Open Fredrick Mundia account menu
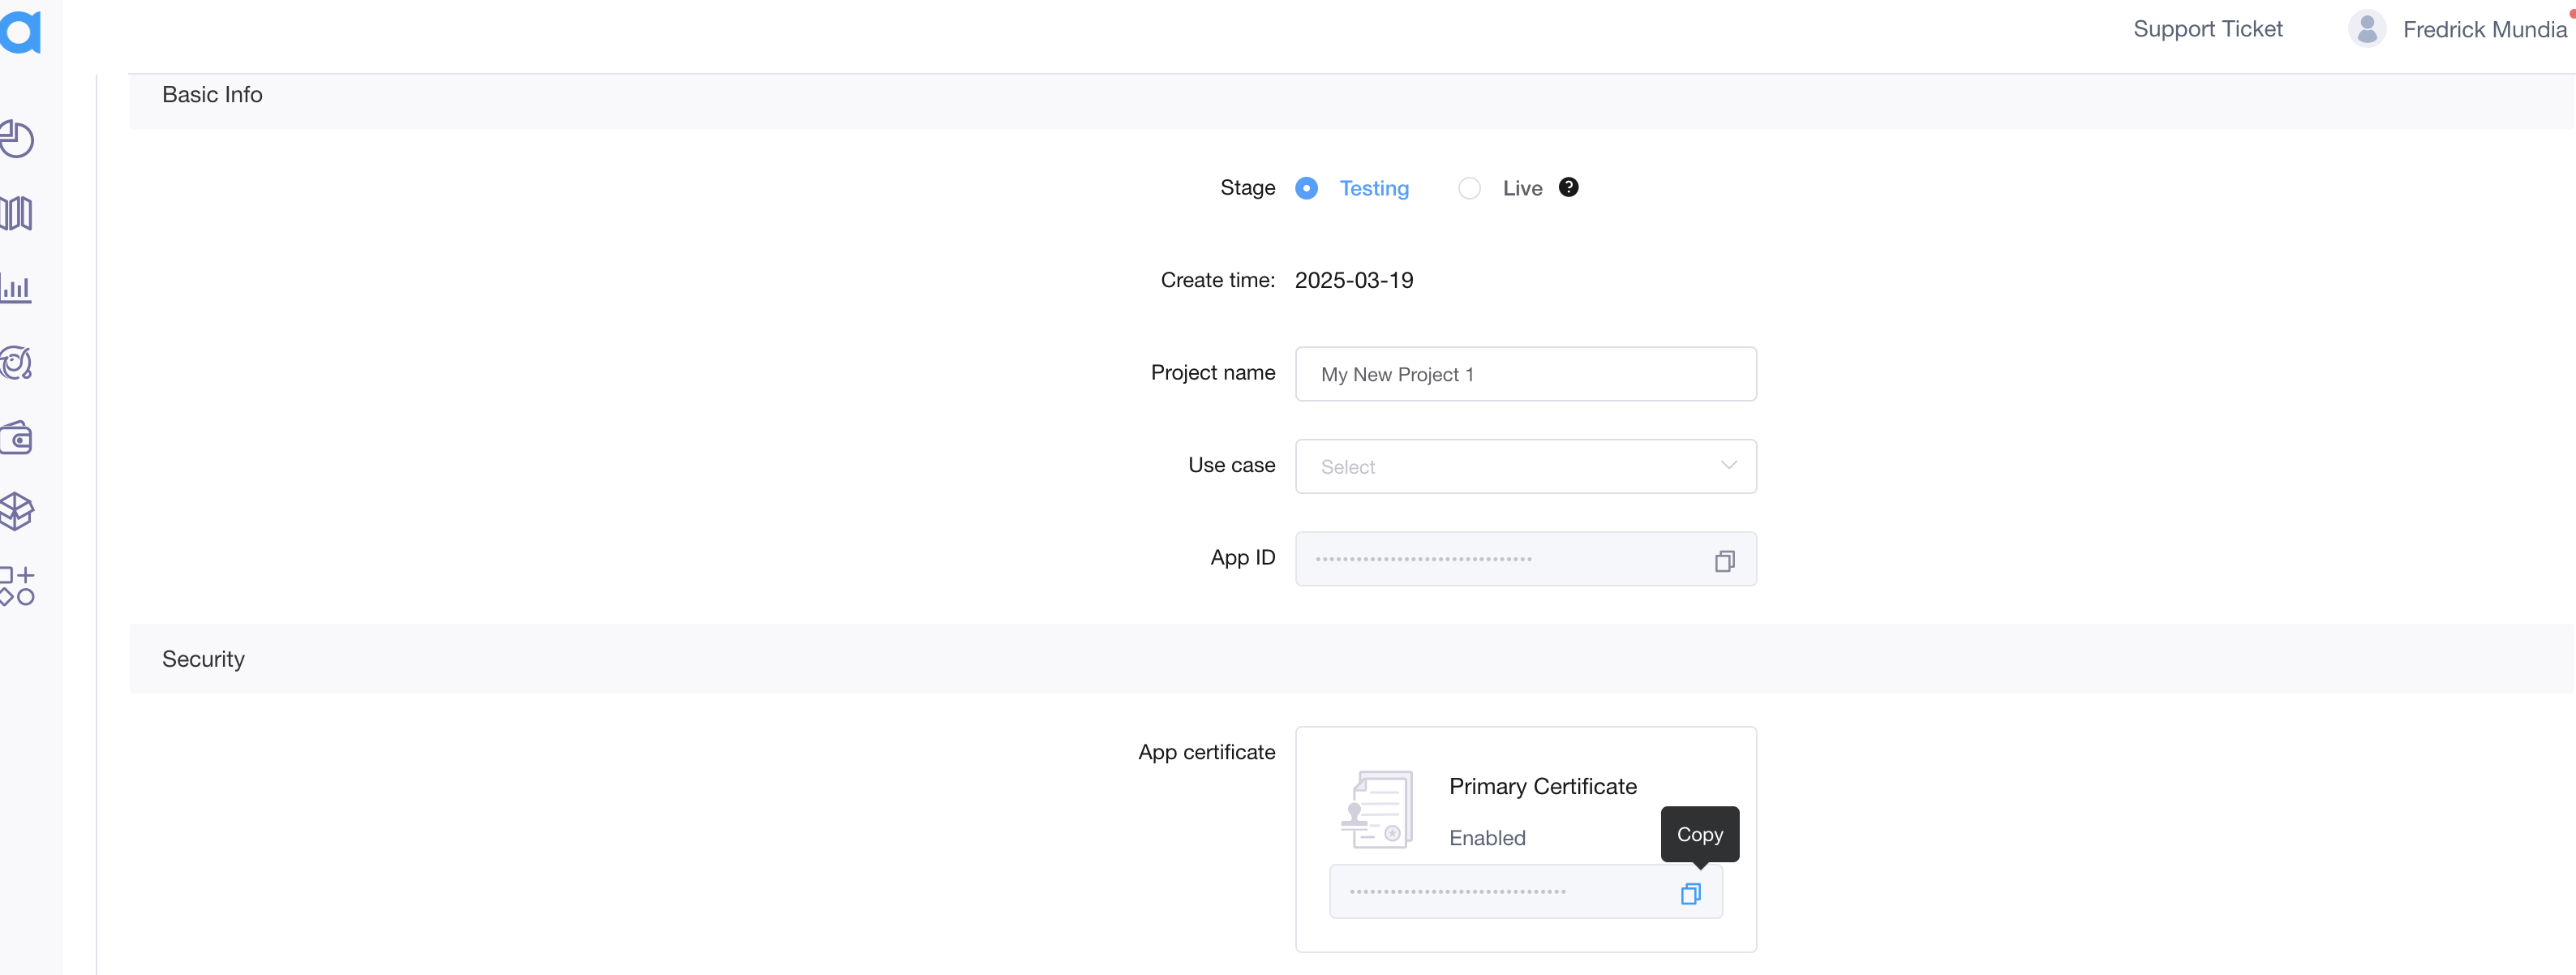This screenshot has width=2576, height=975. [2484, 30]
